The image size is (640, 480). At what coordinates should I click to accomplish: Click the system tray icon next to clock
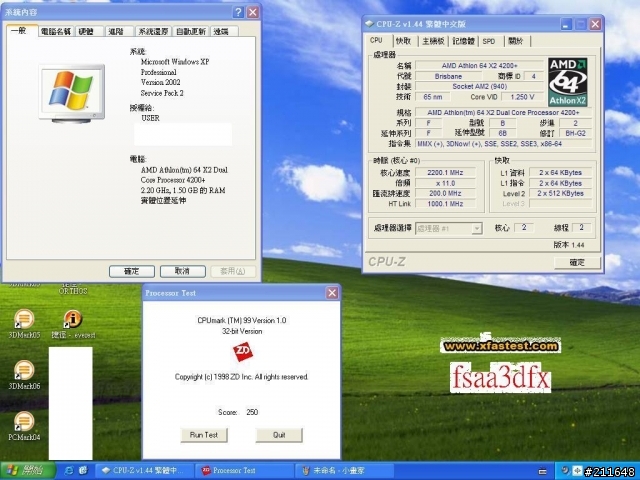[577, 471]
